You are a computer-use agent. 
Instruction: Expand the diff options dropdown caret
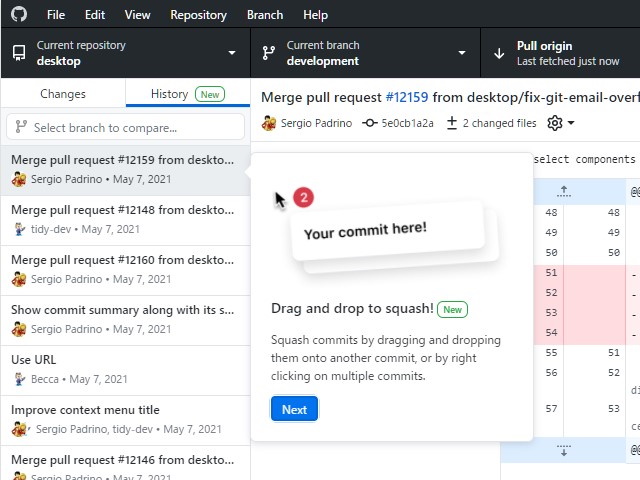[571, 123]
